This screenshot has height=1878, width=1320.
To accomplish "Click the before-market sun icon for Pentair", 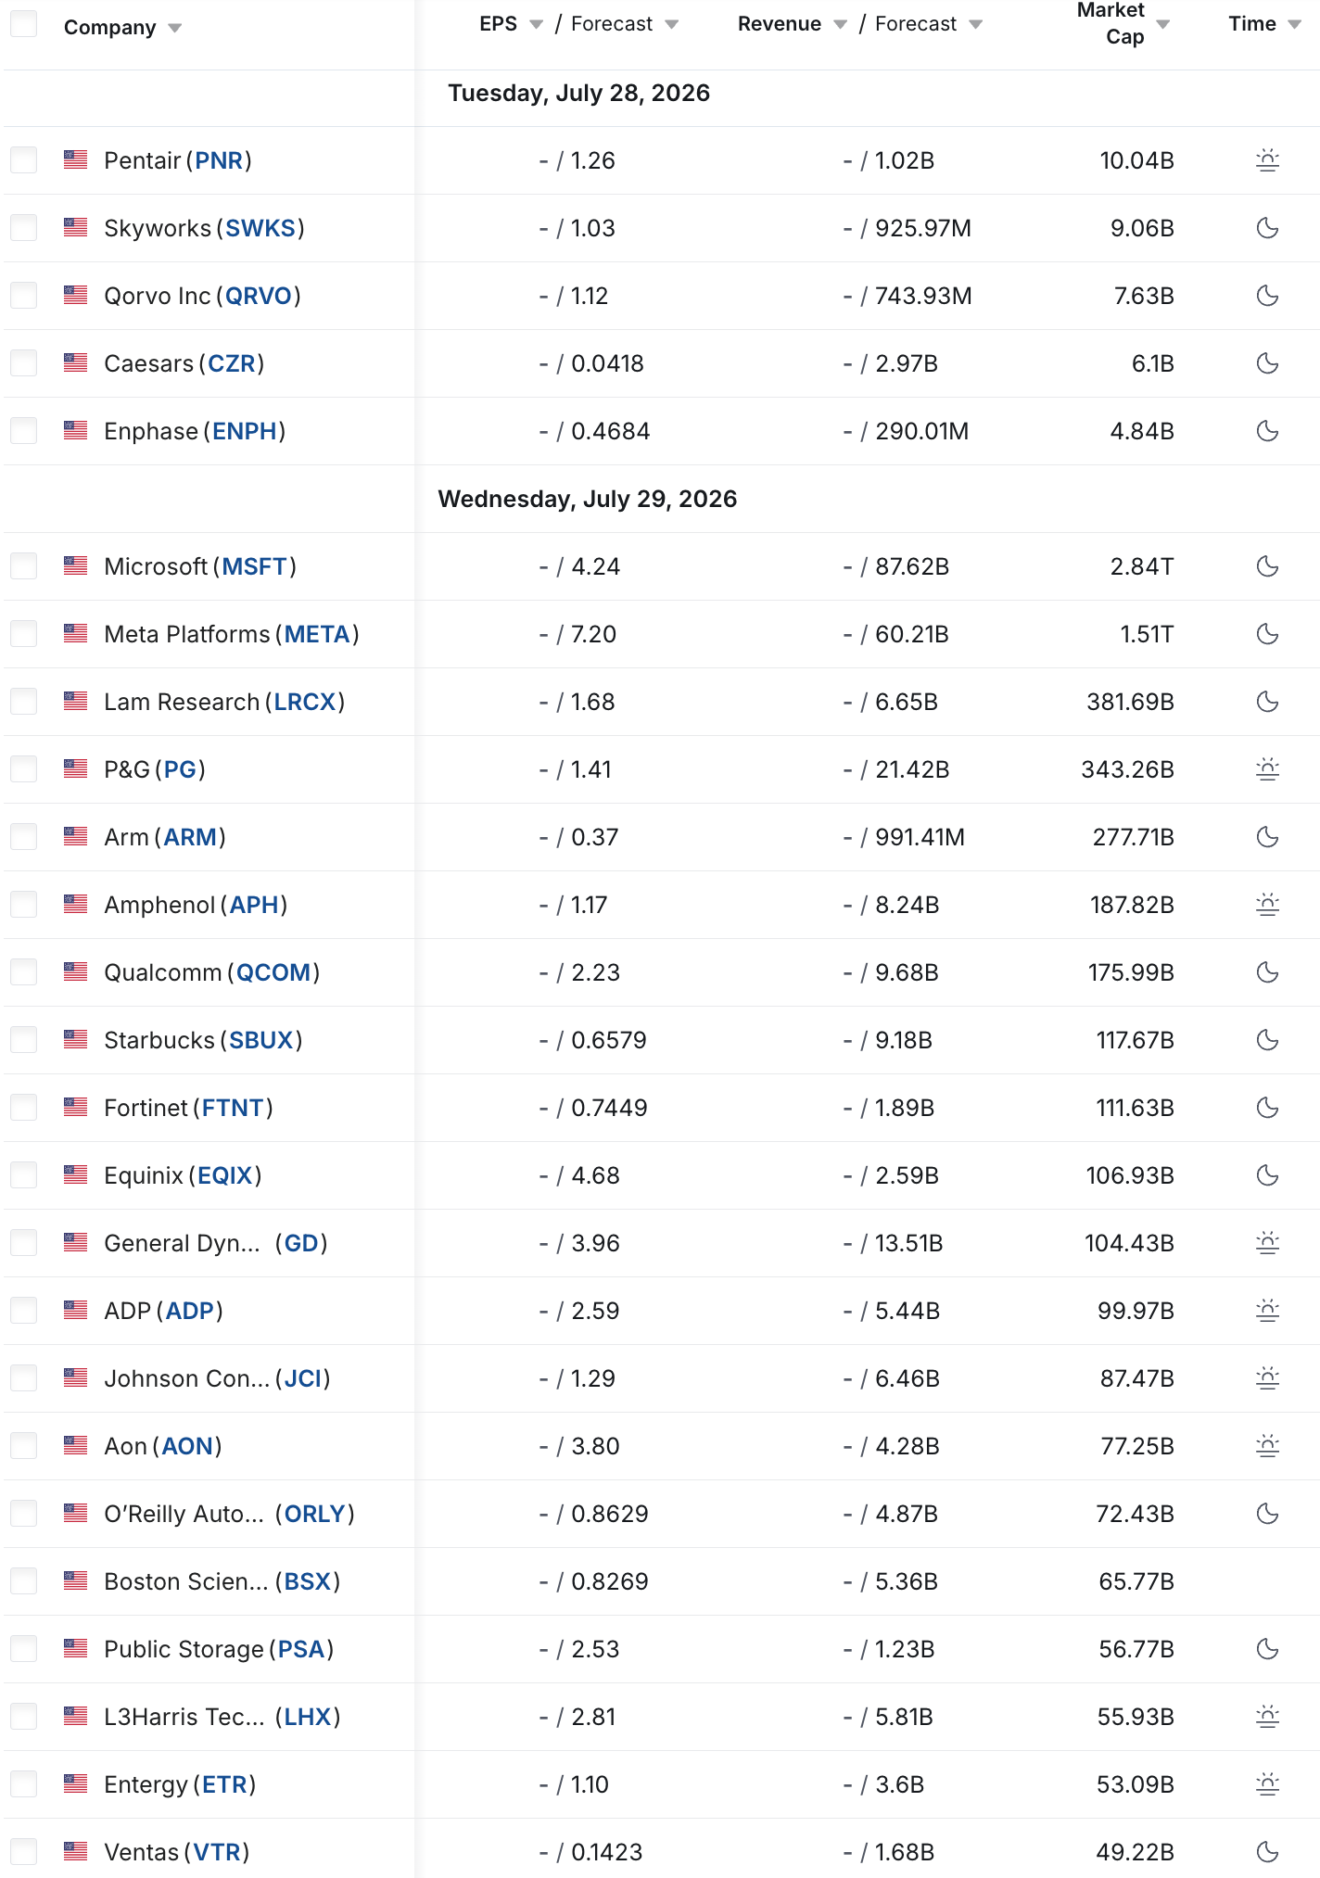I will pyautogui.click(x=1267, y=160).
